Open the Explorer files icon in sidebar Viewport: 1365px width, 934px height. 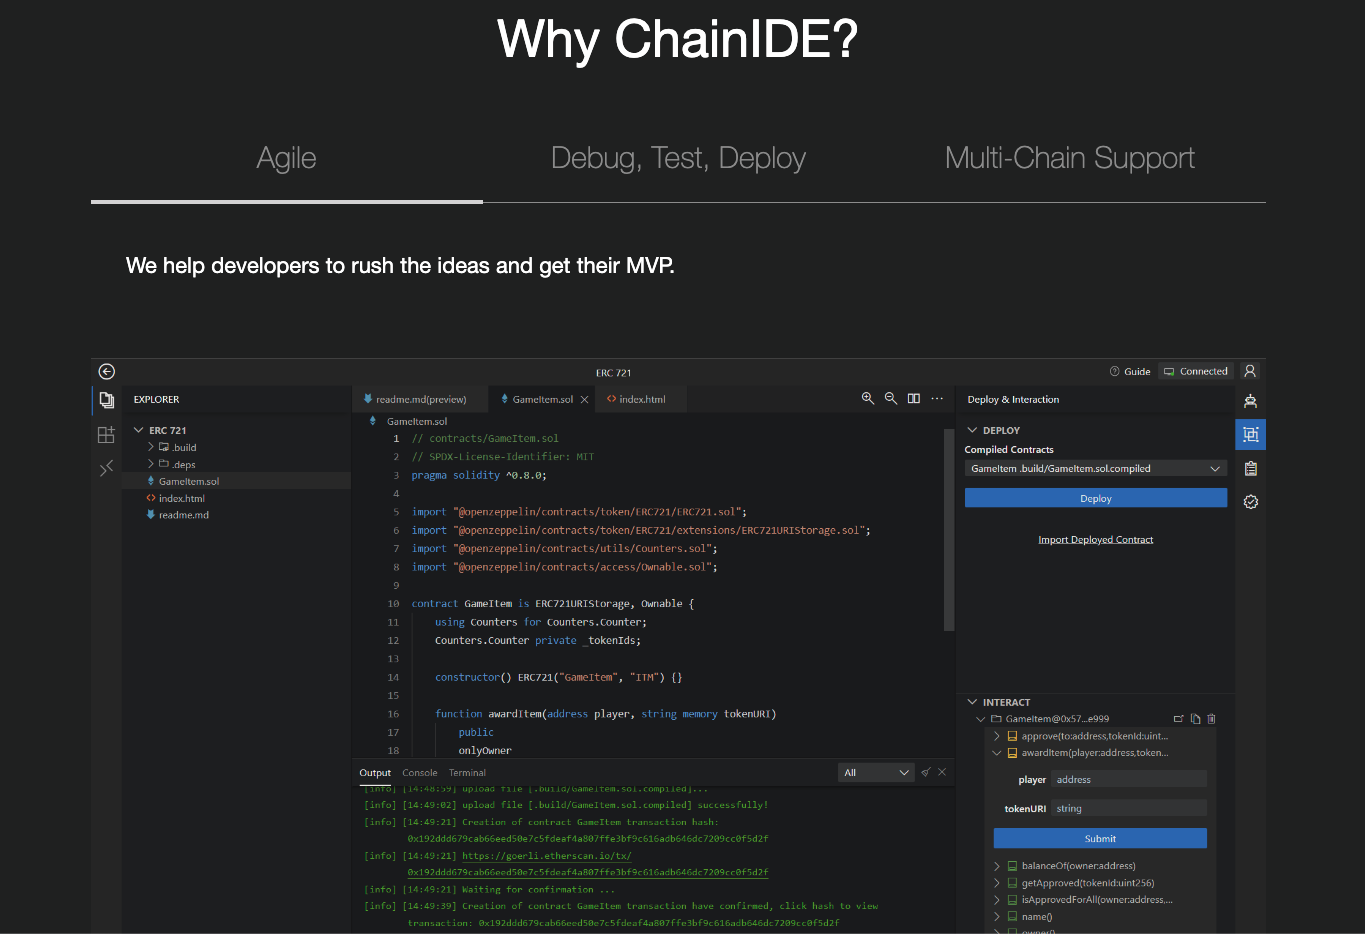click(106, 401)
